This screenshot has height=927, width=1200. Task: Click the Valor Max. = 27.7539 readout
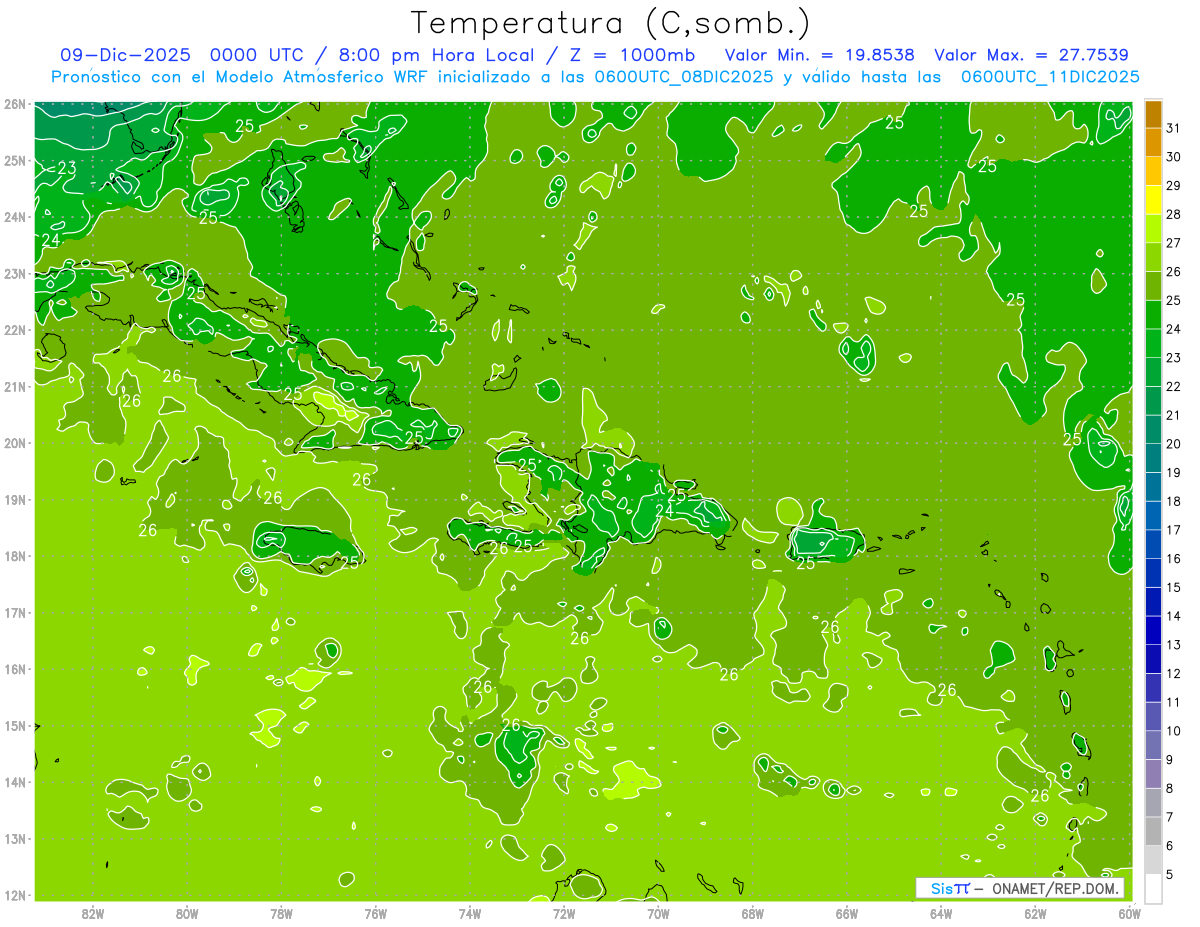(1031, 55)
